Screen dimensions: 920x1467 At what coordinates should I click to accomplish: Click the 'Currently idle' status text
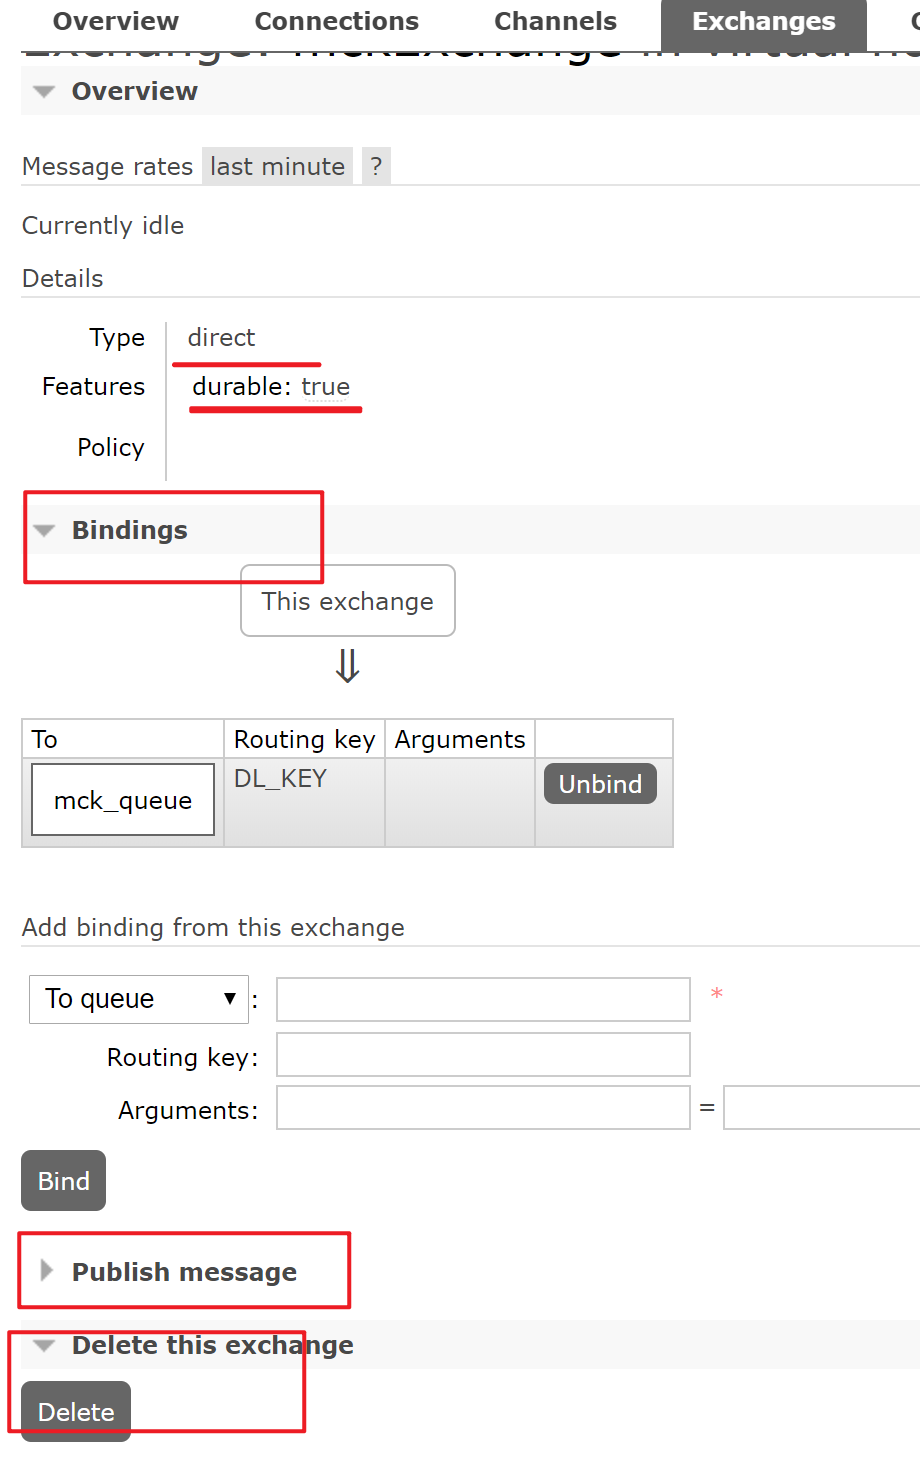(103, 225)
